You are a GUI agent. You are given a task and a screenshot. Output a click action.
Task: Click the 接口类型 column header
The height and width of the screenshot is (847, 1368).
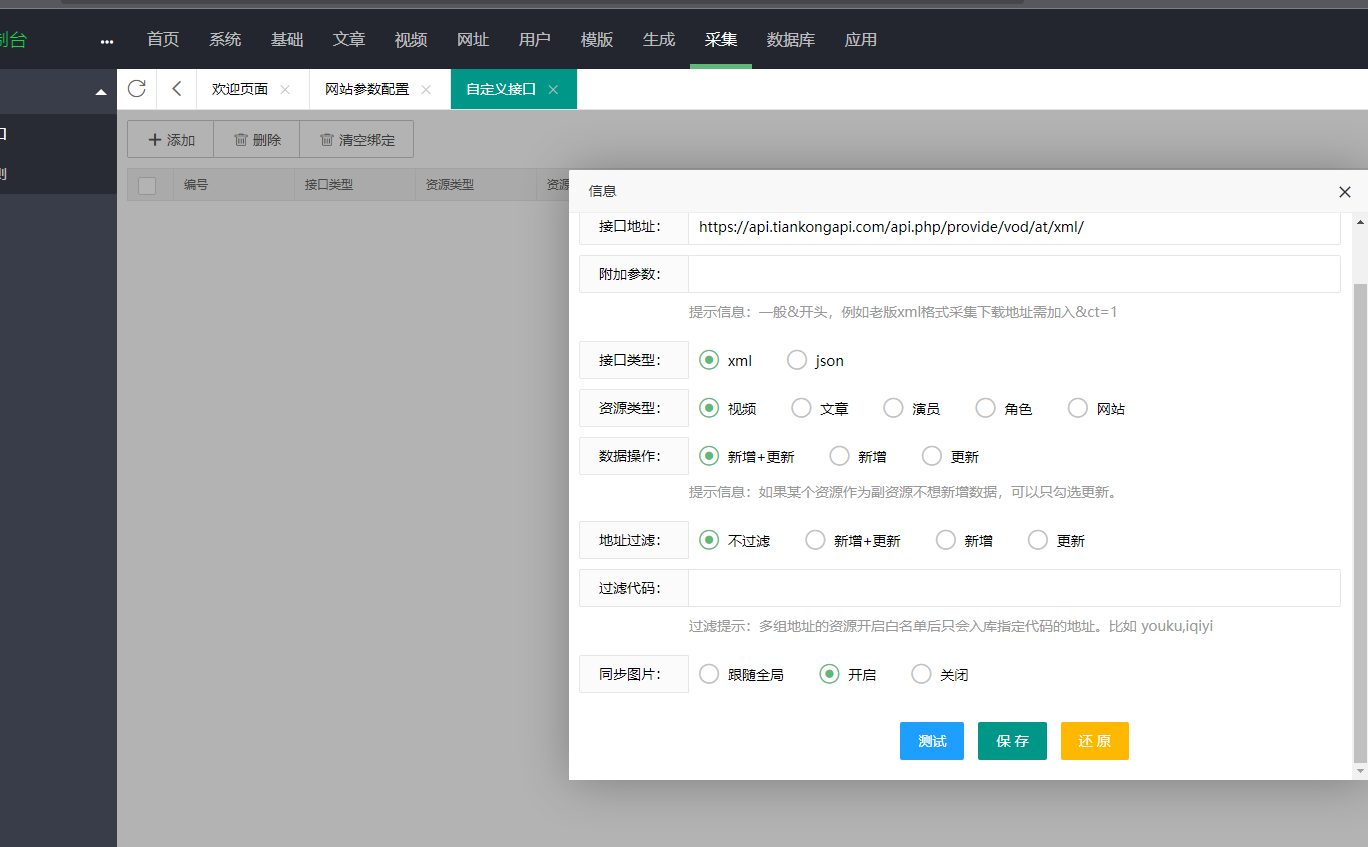click(329, 185)
